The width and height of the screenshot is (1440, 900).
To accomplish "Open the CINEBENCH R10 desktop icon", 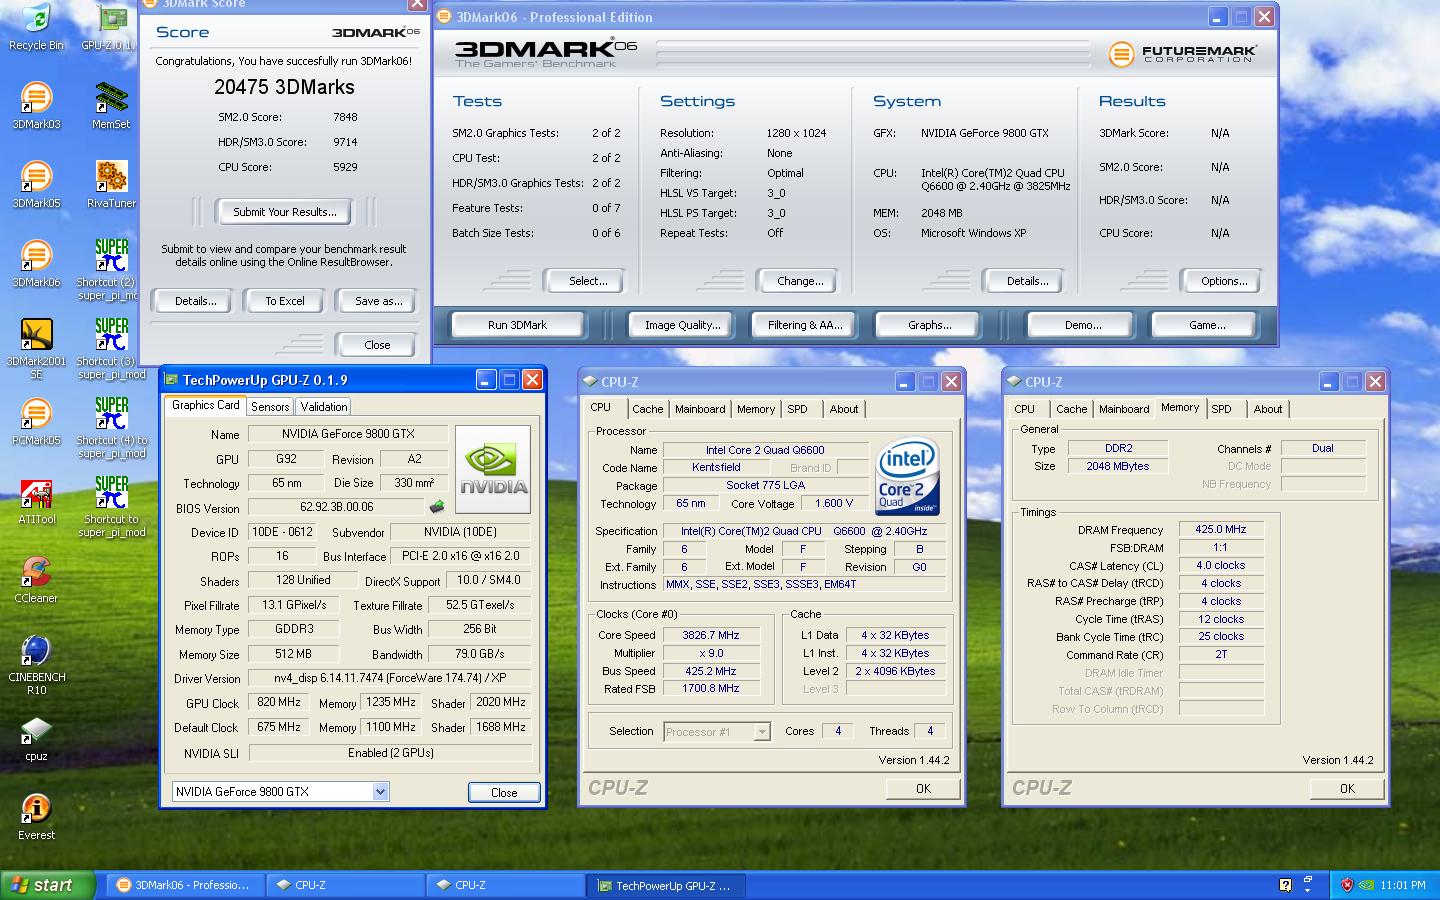I will (x=36, y=665).
